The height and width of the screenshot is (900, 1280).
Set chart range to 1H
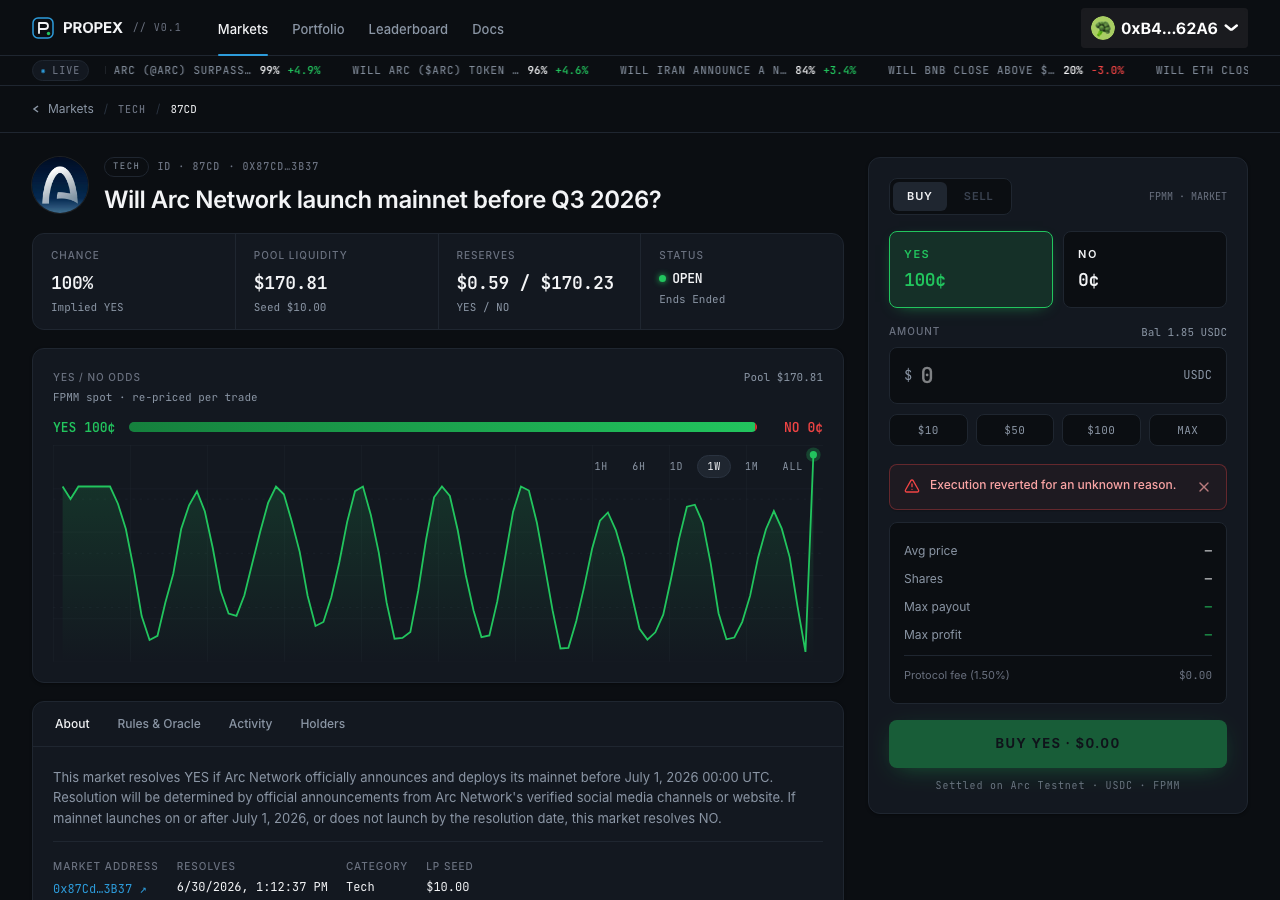[601, 467]
